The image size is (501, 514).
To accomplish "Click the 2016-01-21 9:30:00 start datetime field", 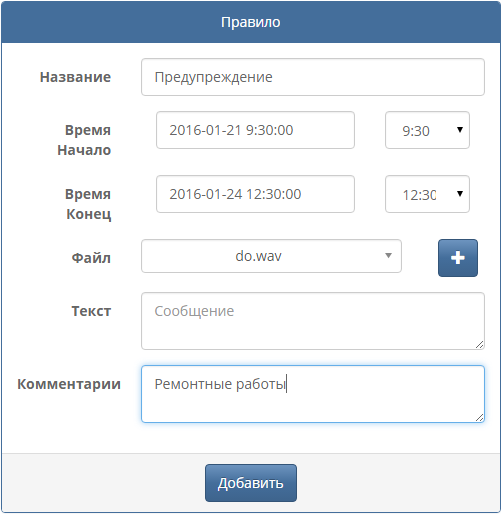I will click(255, 130).
